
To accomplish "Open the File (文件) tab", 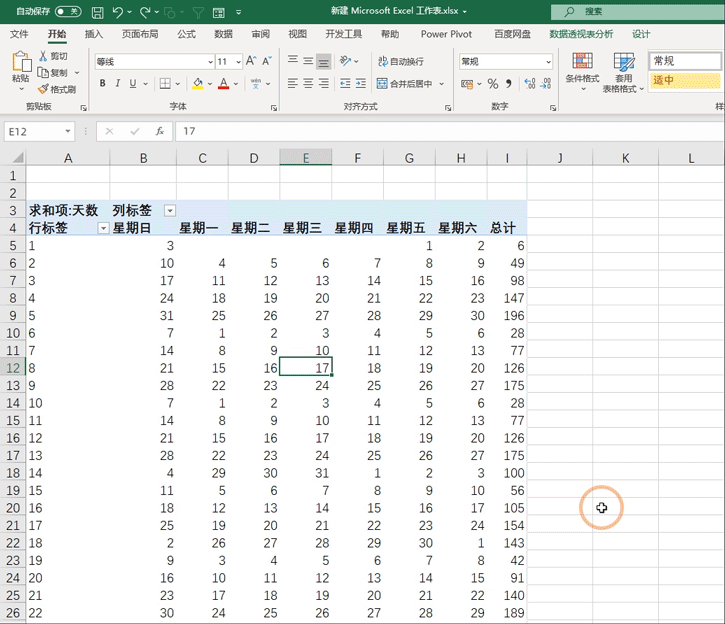I will 19,34.
